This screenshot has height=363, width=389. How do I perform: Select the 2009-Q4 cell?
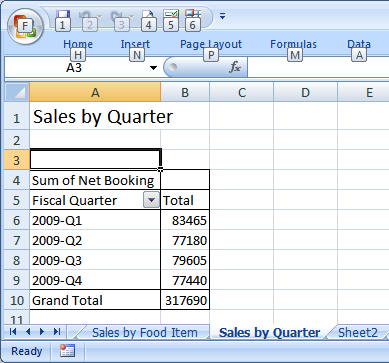point(95,280)
